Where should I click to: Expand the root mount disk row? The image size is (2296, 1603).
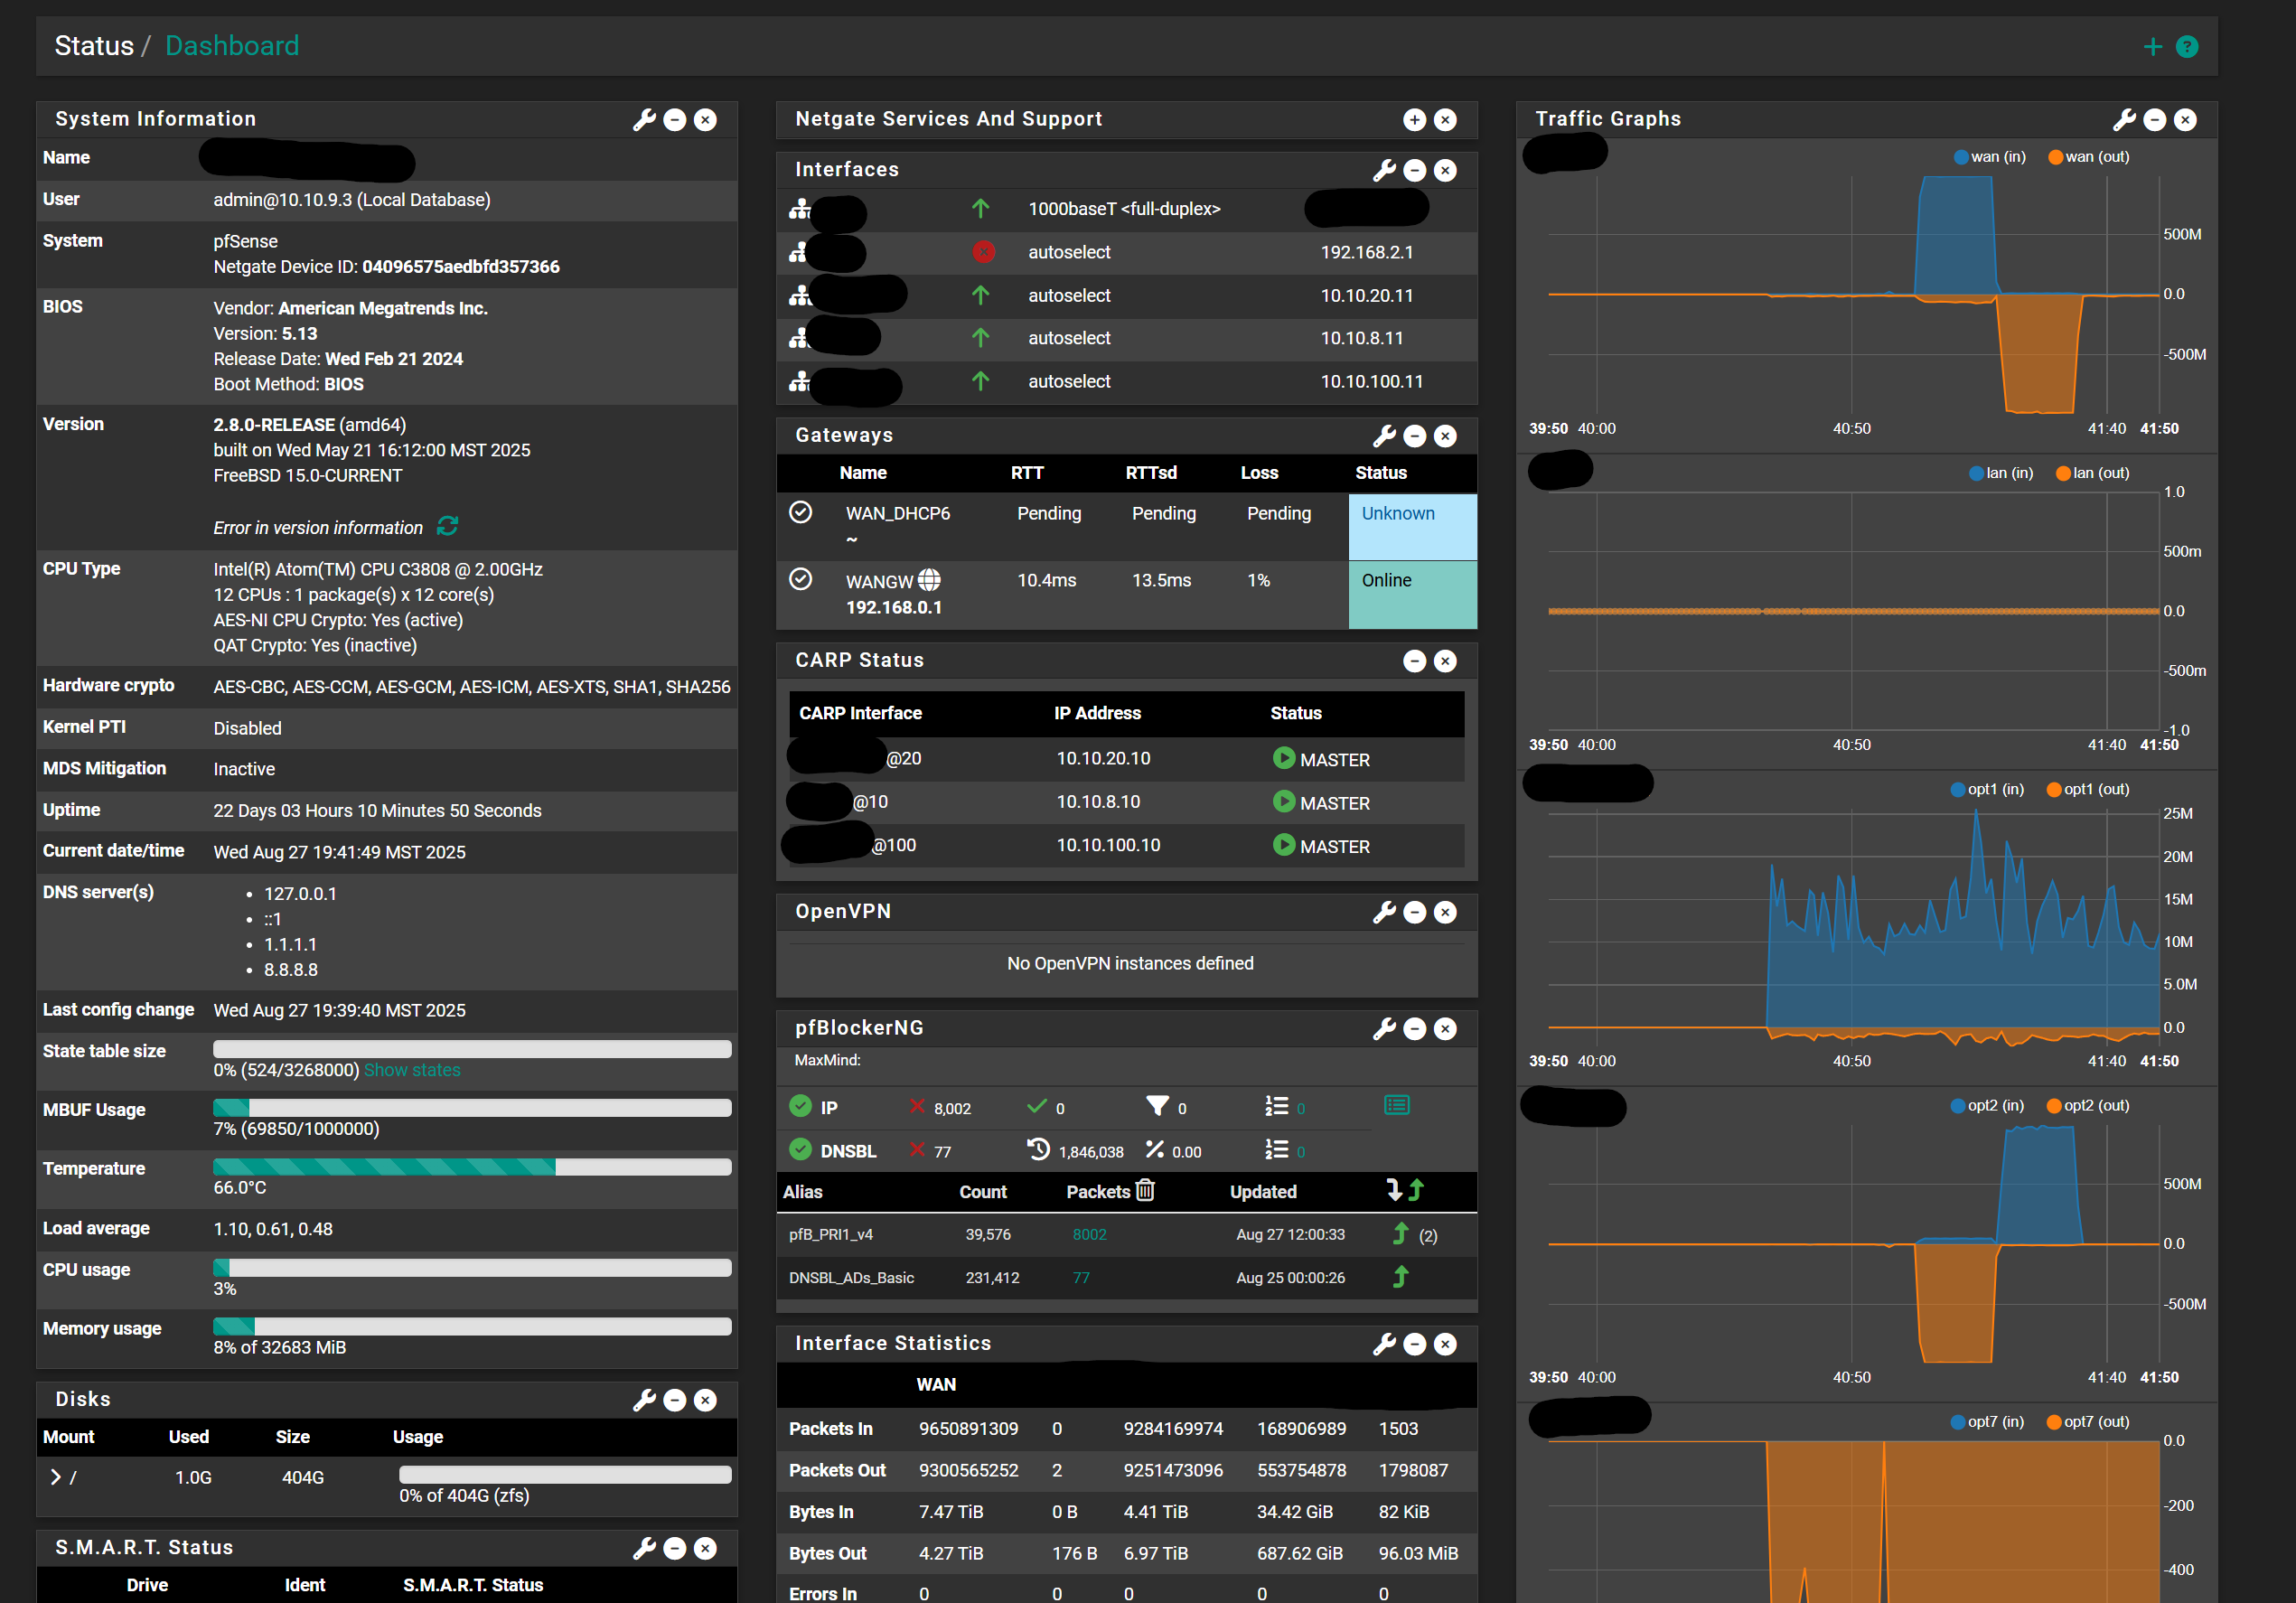coord(55,1477)
